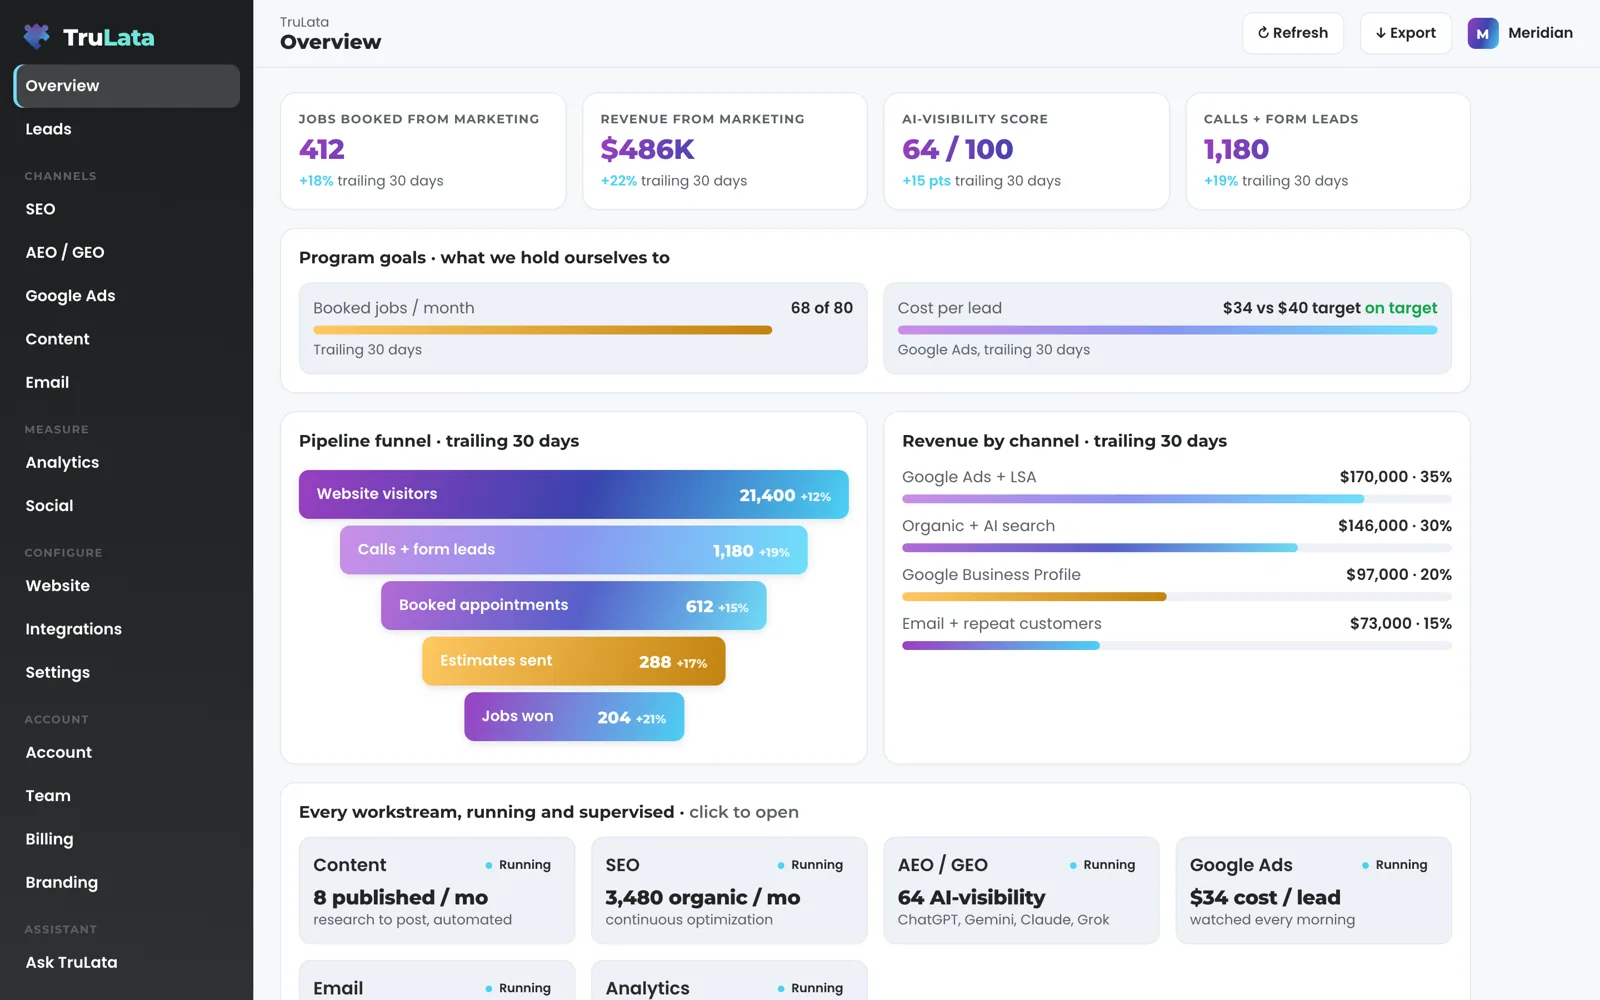Open the Branding page
This screenshot has height=1000, width=1600.
[127, 882]
